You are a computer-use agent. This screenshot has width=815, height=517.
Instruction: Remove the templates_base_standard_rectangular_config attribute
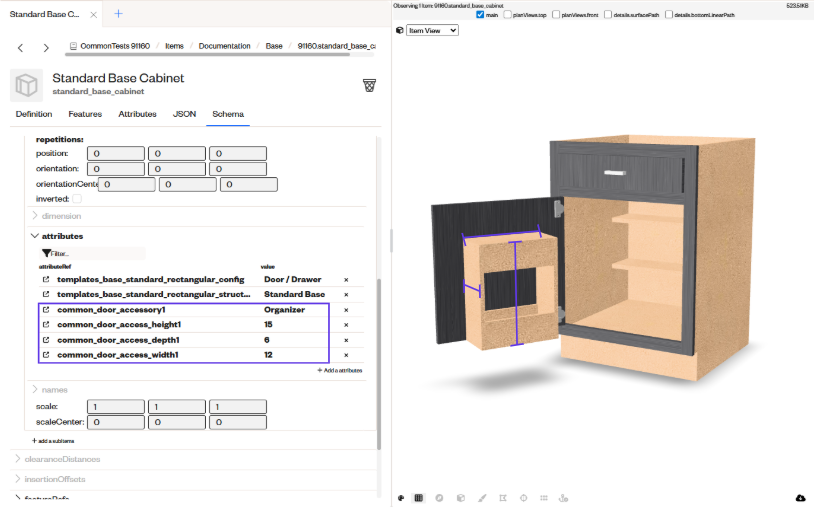pyautogui.click(x=346, y=280)
